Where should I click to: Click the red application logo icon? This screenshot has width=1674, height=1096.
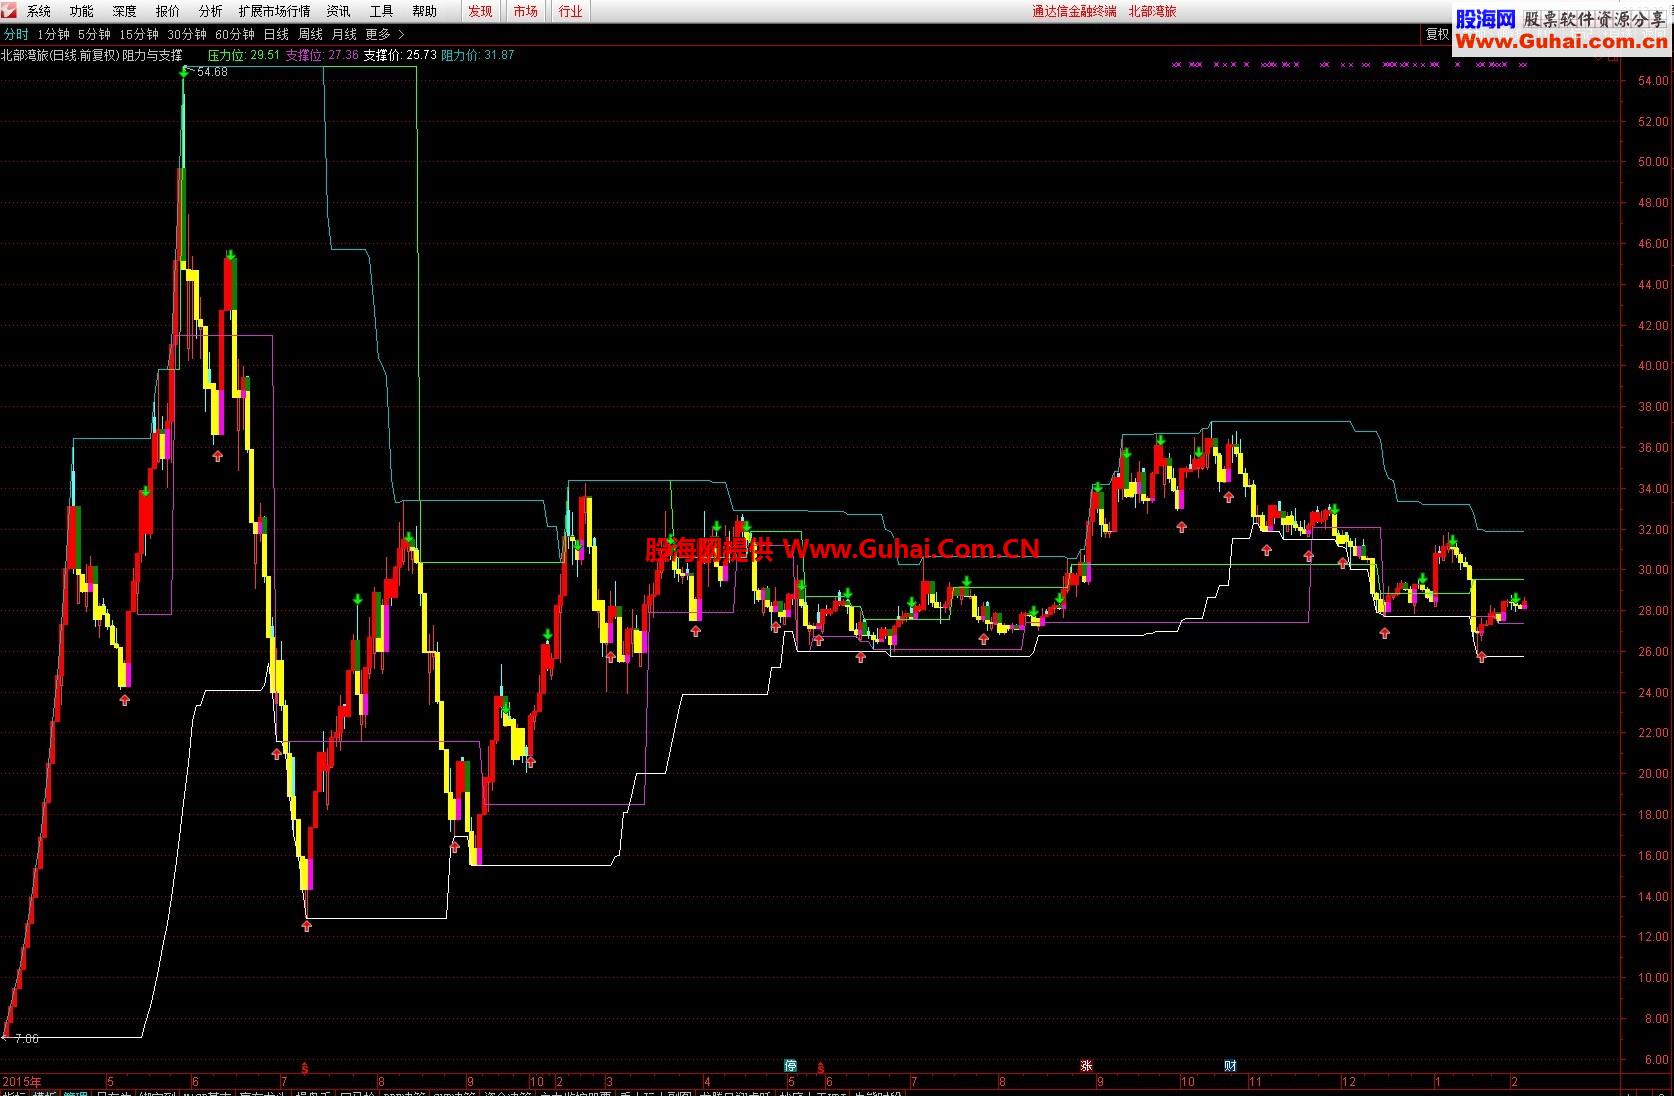coord(8,11)
